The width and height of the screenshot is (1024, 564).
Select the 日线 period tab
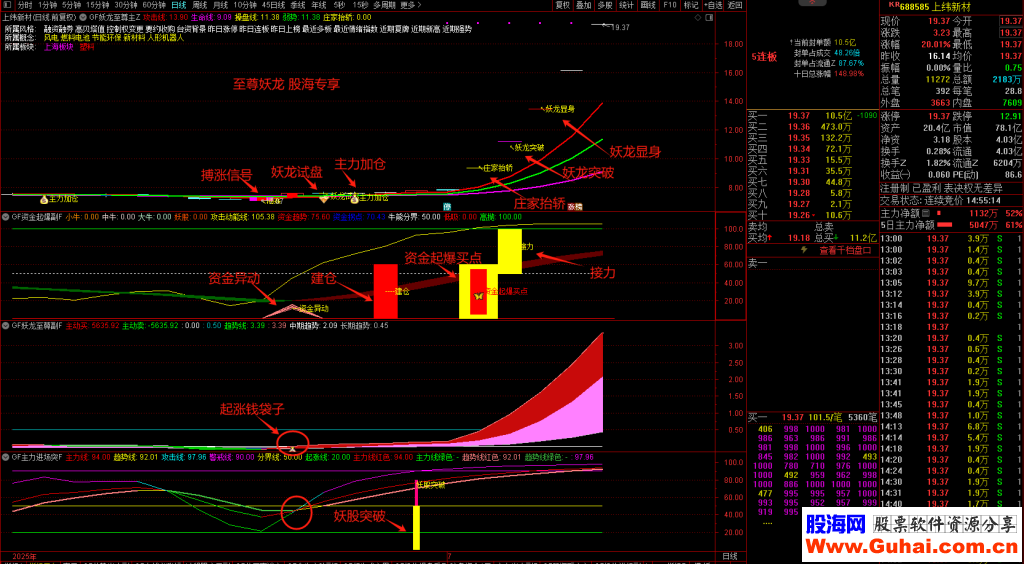(178, 5)
